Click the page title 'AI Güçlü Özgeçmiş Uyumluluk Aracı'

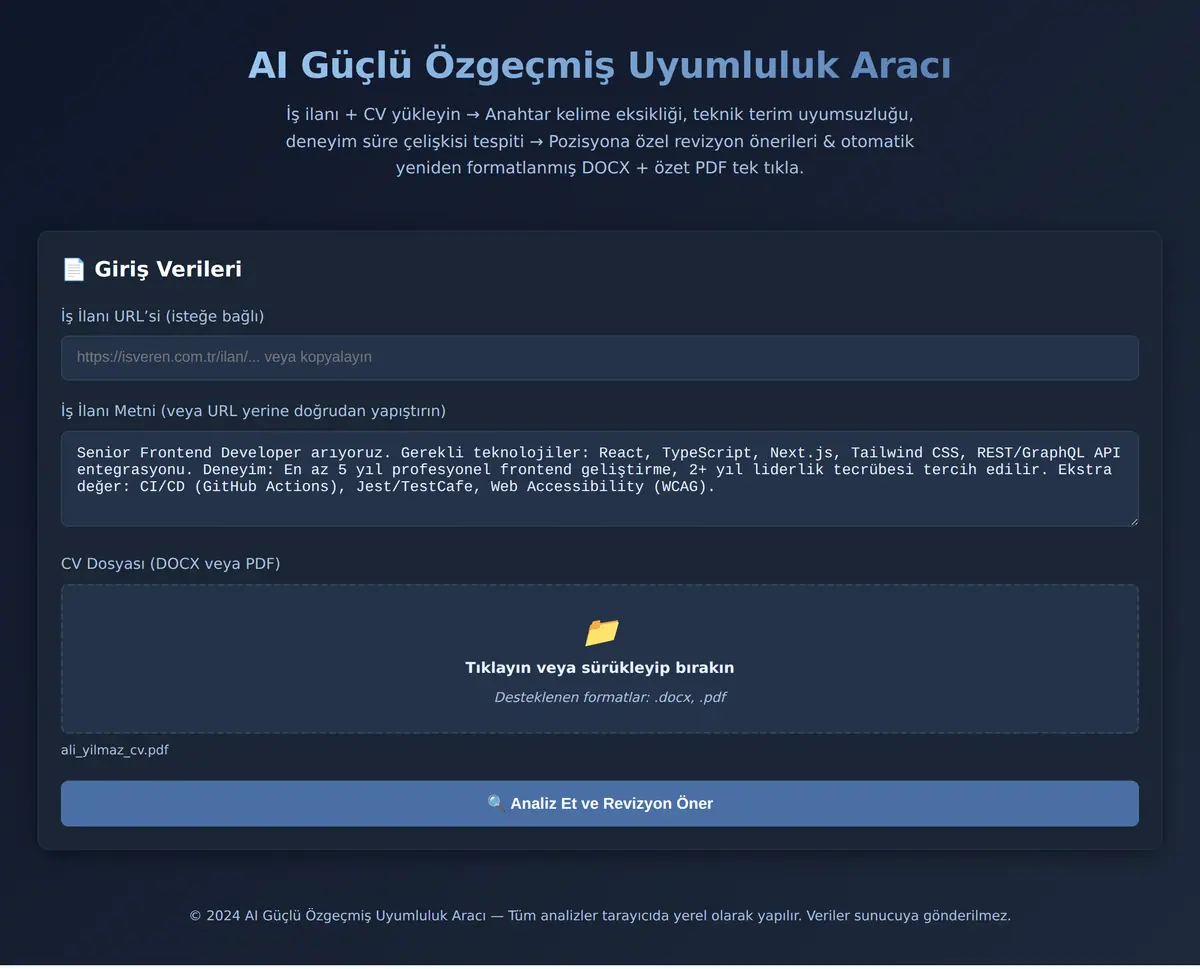point(600,65)
